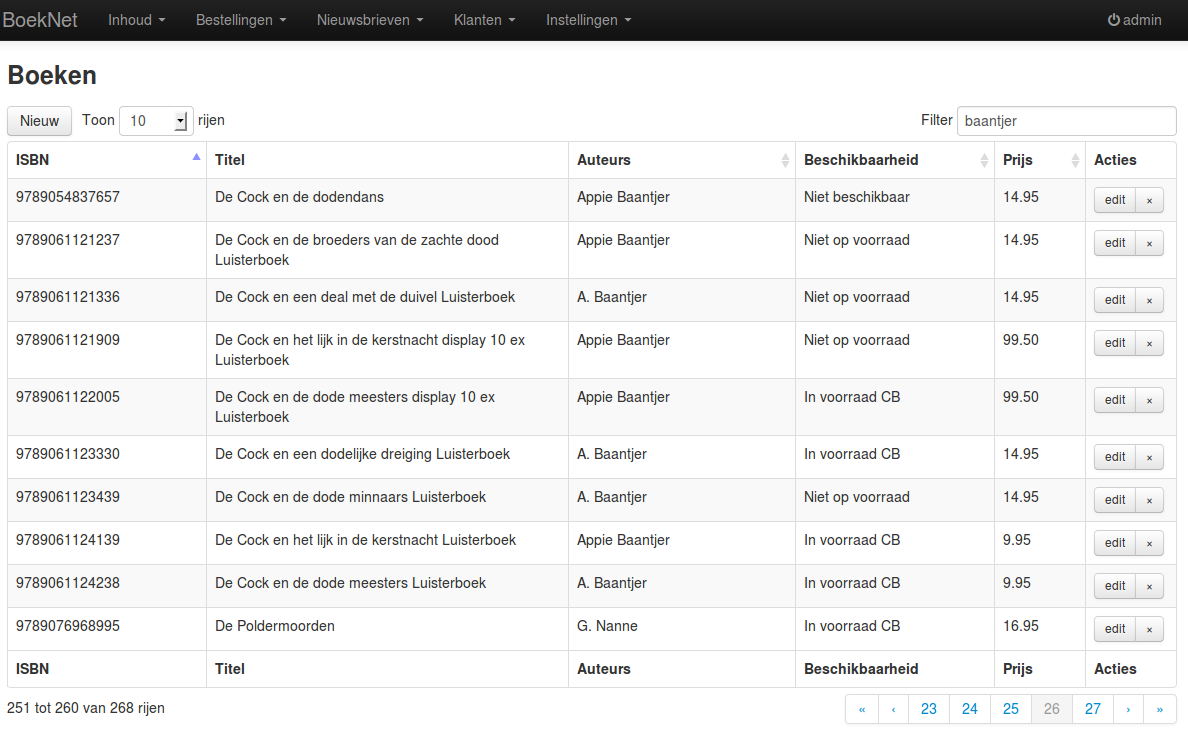
Task: Edit De Cock en de dode minnaars
Action: click(x=1115, y=500)
